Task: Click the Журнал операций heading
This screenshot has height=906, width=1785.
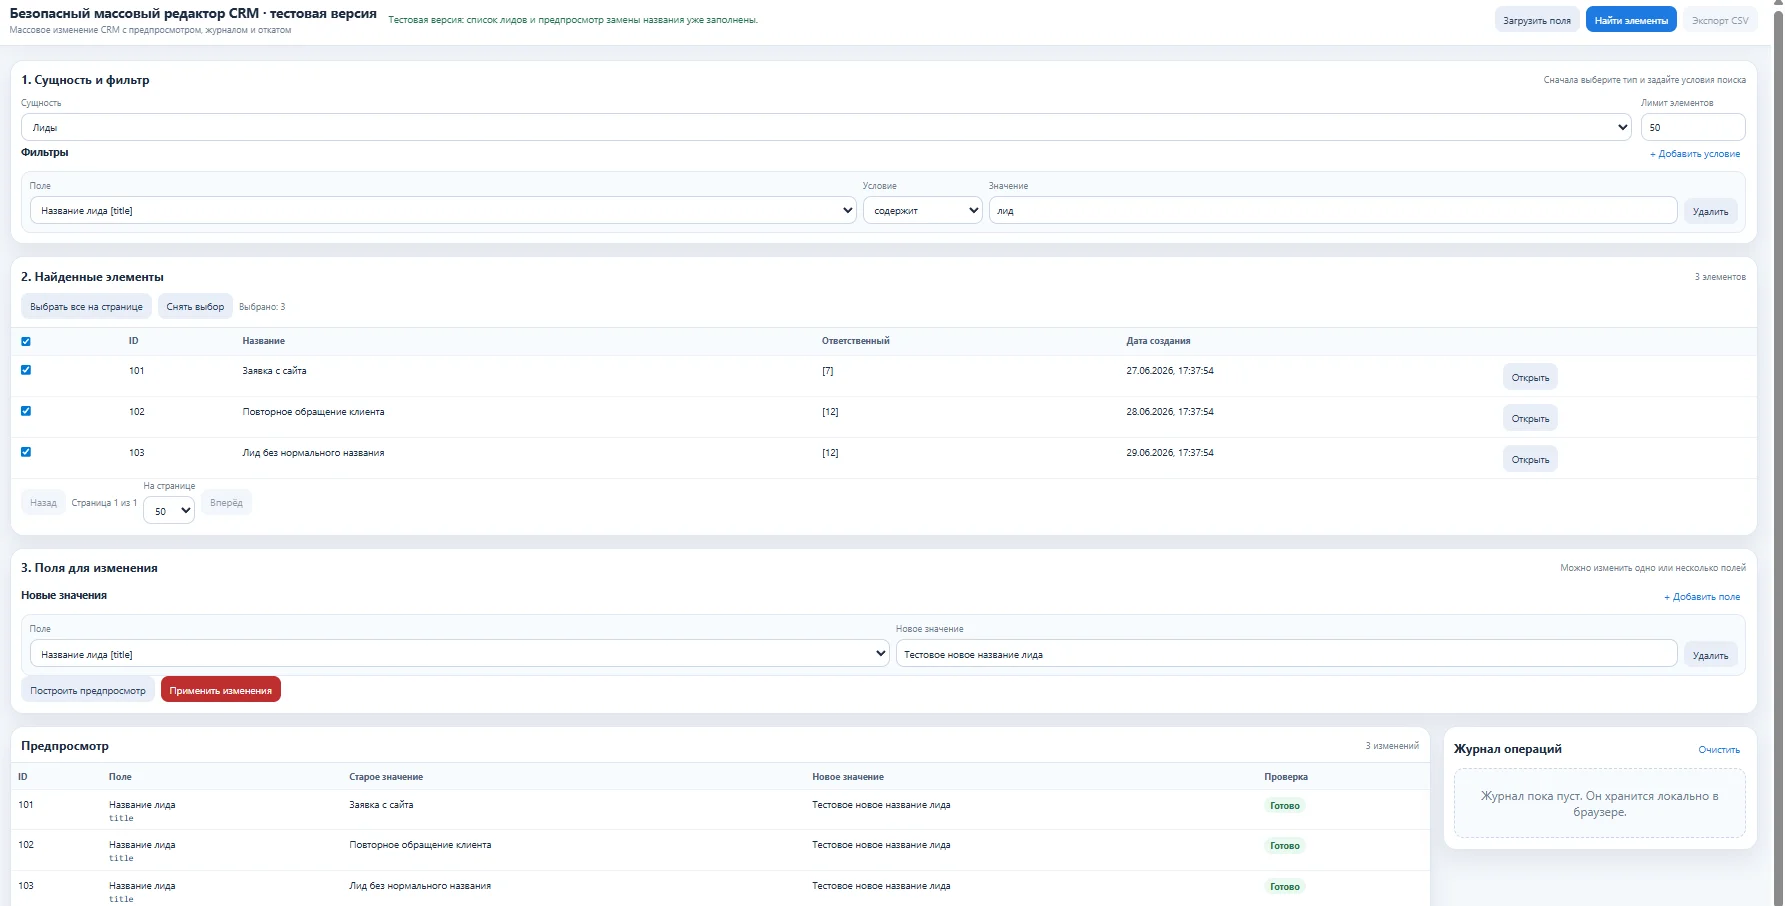Action: click(1507, 749)
